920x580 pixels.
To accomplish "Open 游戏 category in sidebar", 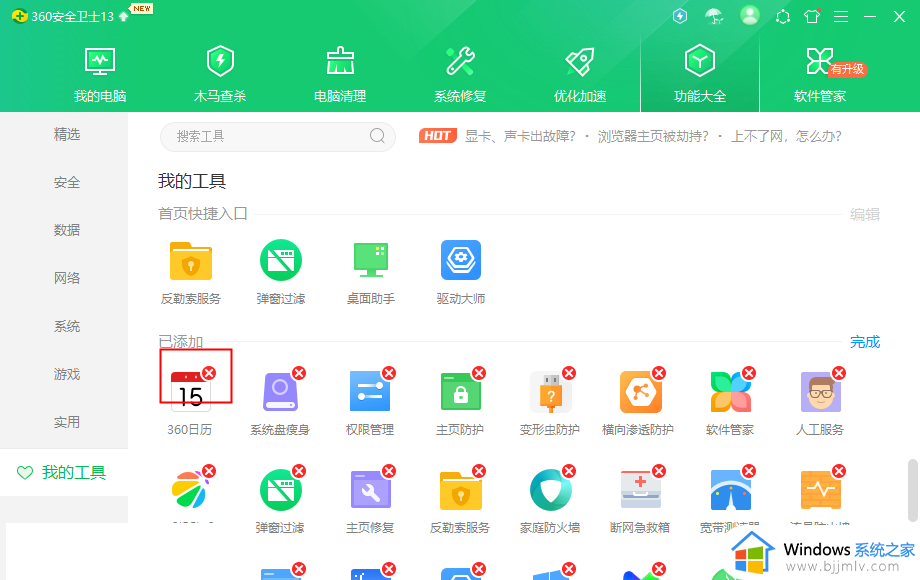I will (66, 374).
